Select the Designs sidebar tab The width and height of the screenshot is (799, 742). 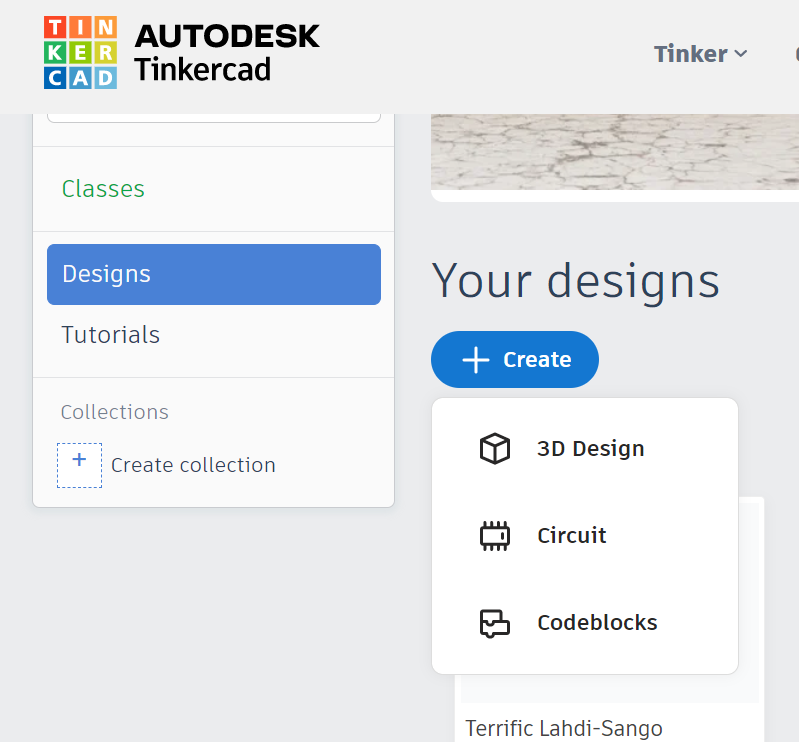tap(213, 274)
